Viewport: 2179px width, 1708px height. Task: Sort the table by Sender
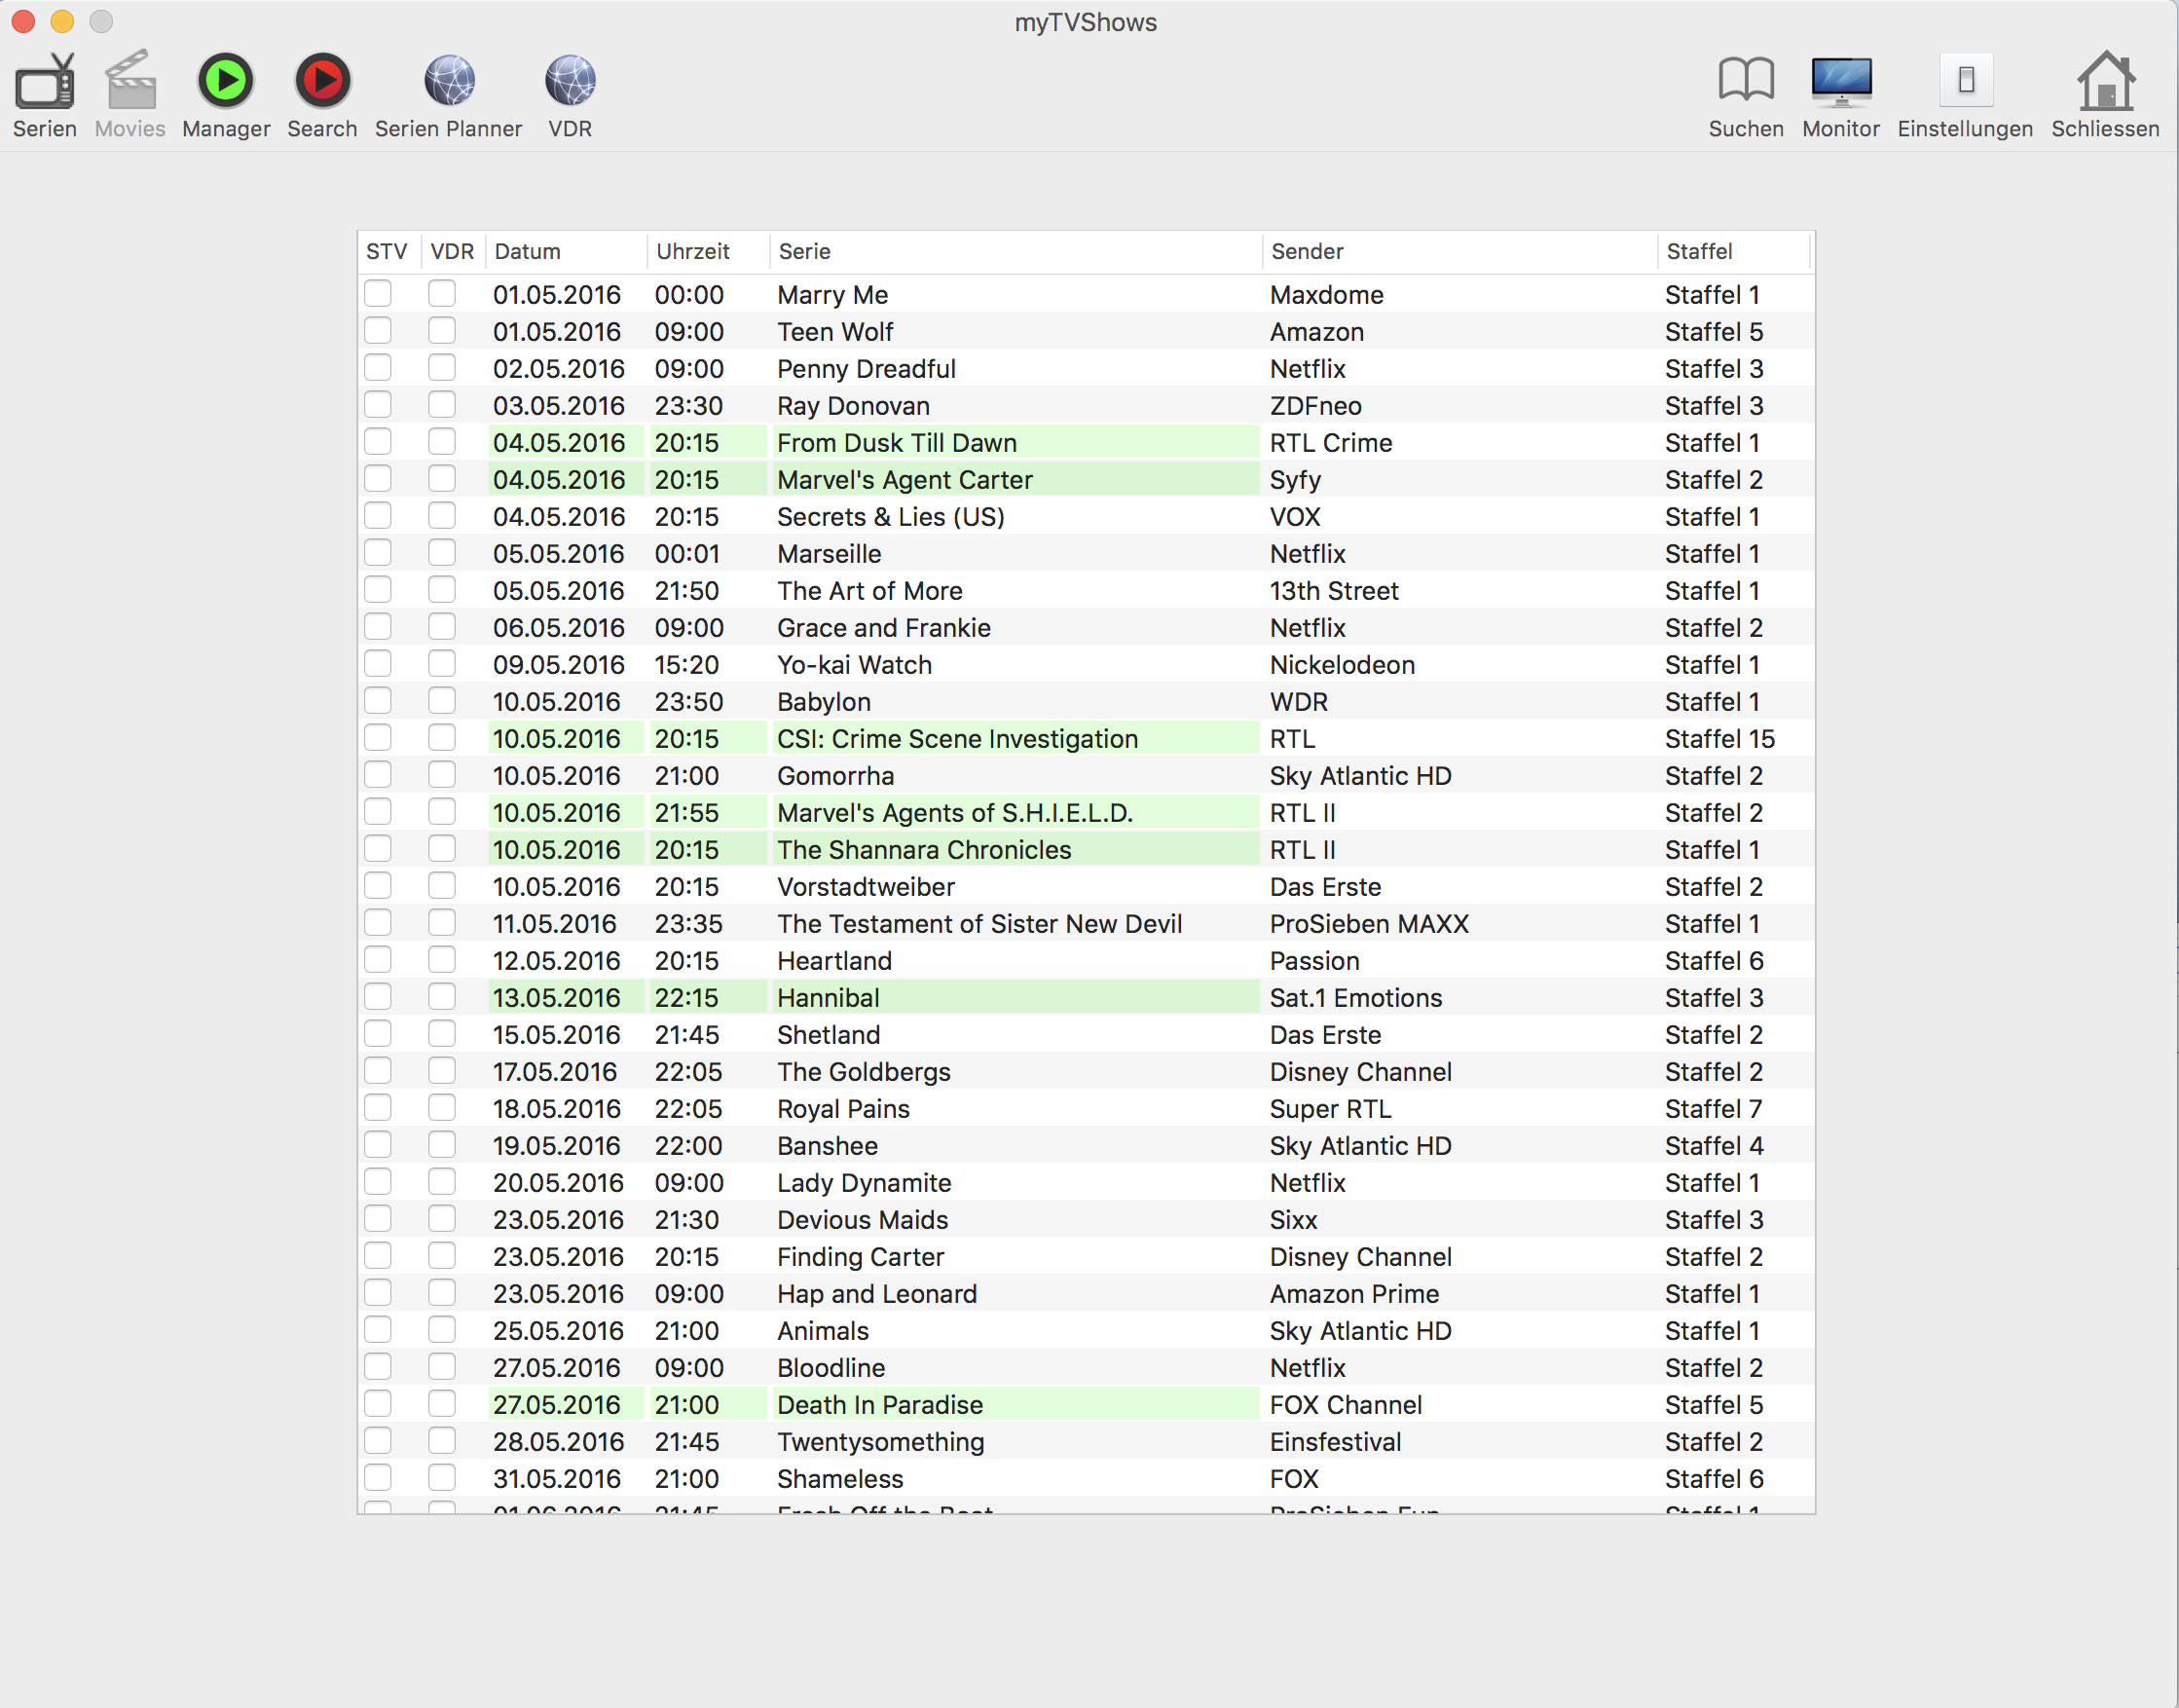(1307, 251)
